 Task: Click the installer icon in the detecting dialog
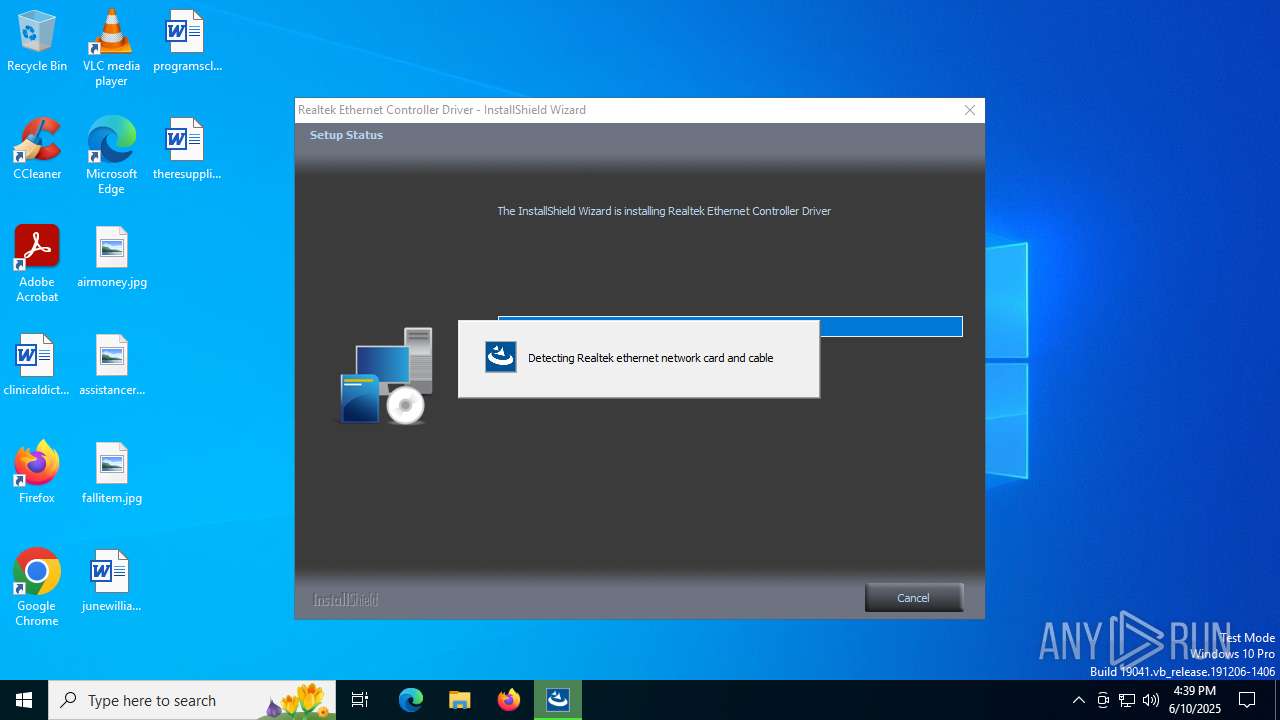(x=501, y=357)
